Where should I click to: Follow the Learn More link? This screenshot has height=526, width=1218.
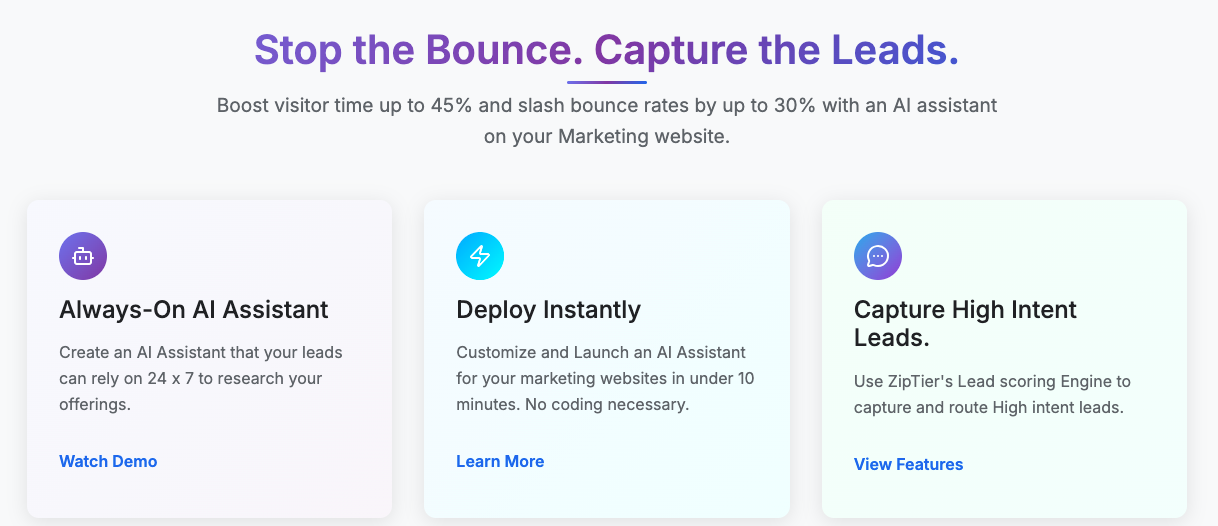[x=500, y=461]
